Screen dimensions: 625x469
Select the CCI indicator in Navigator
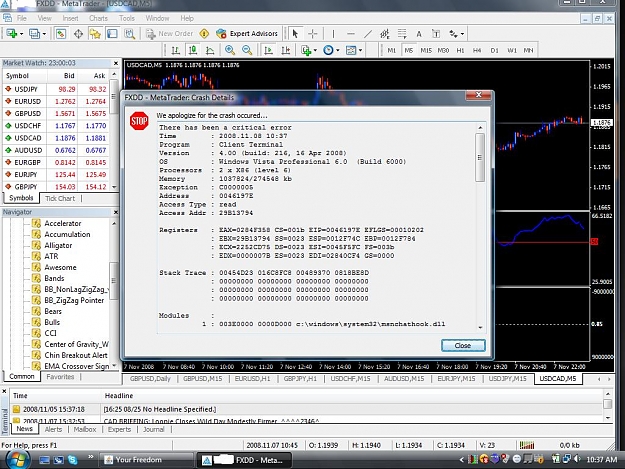[50, 333]
